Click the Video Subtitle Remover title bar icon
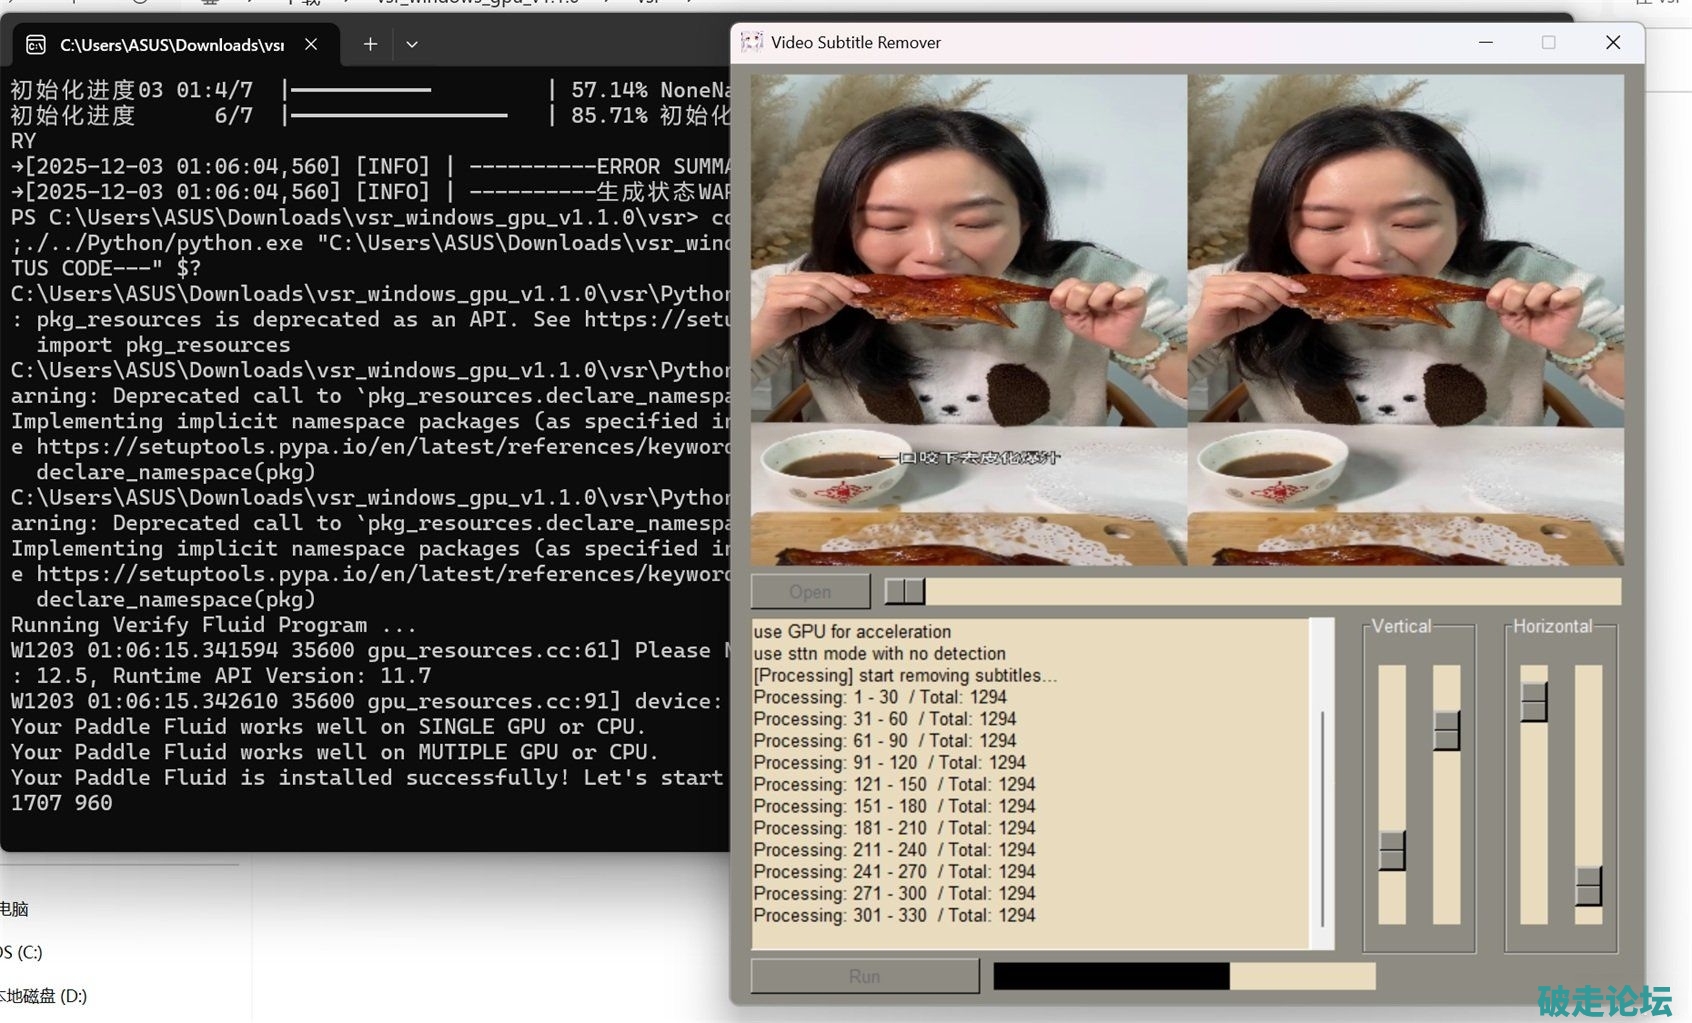1692x1023 pixels. (x=751, y=42)
